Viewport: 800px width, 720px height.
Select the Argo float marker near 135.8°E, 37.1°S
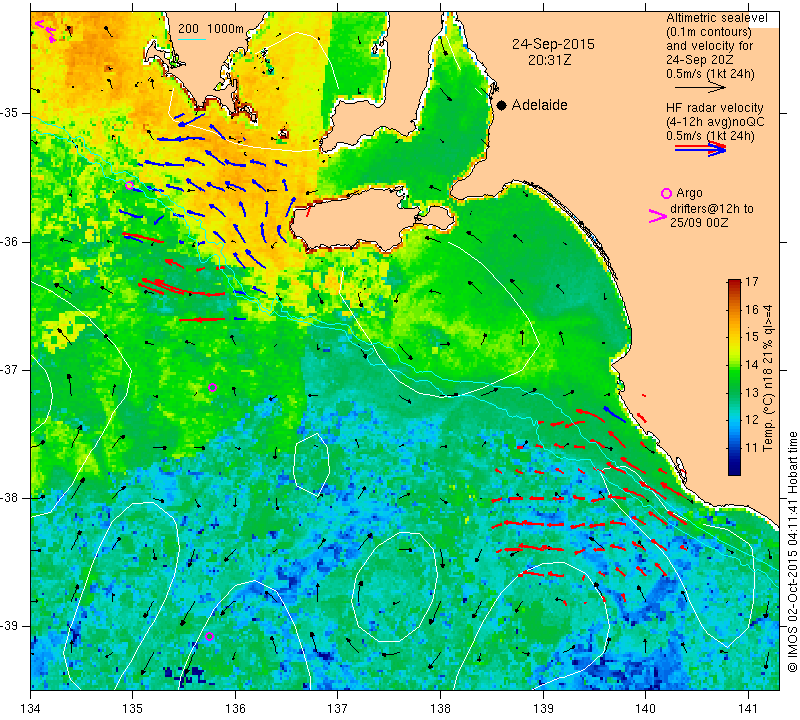tap(213, 388)
